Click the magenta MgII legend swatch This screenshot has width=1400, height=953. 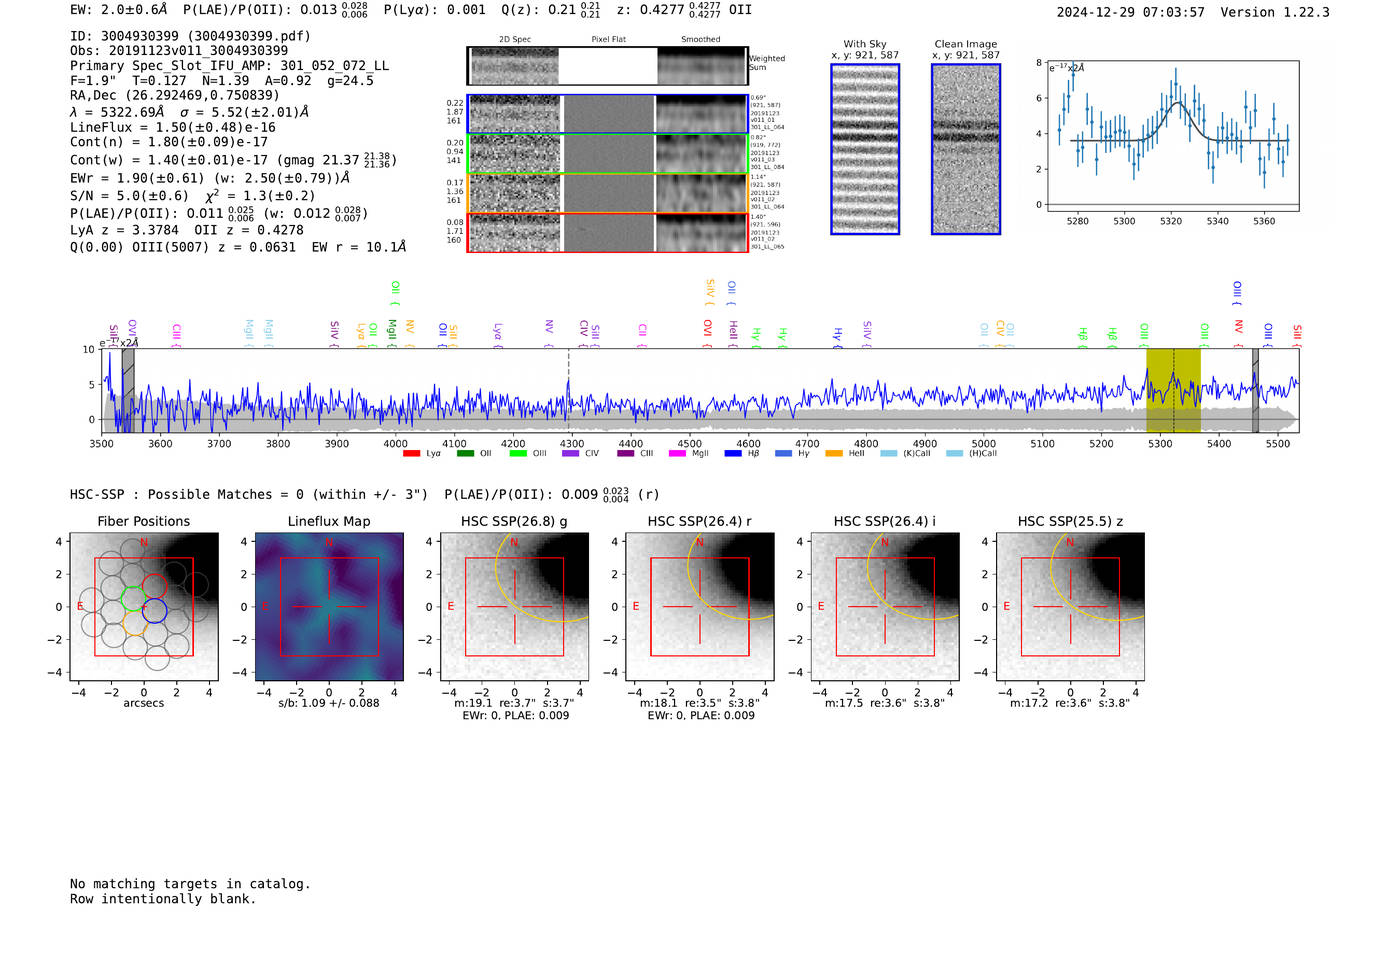(x=678, y=454)
